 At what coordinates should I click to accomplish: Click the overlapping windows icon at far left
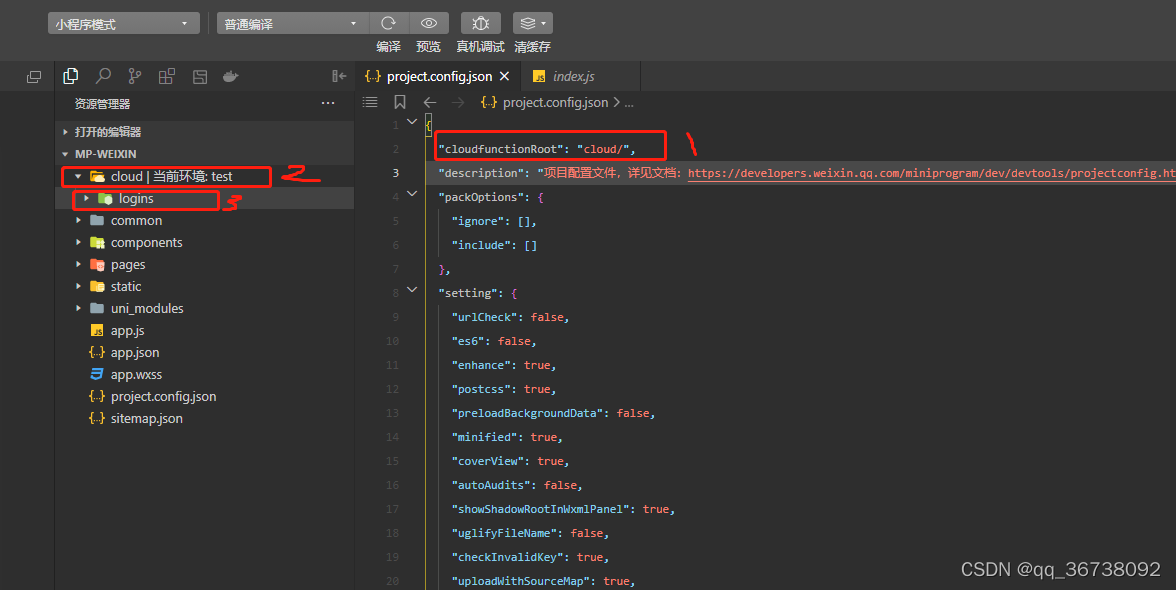(34, 76)
